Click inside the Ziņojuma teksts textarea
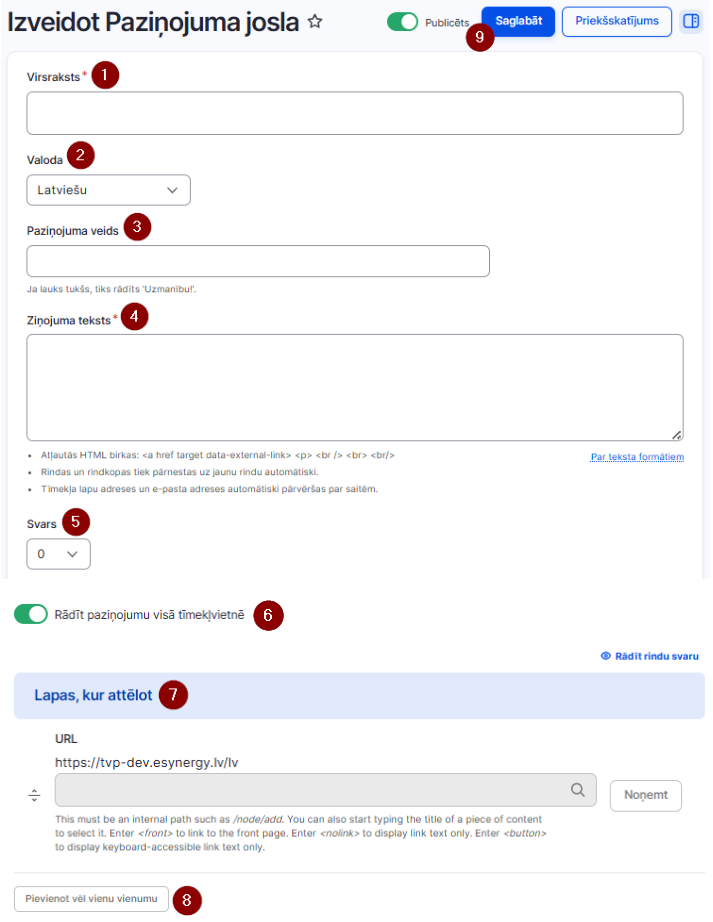713x922 pixels. [x=355, y=387]
